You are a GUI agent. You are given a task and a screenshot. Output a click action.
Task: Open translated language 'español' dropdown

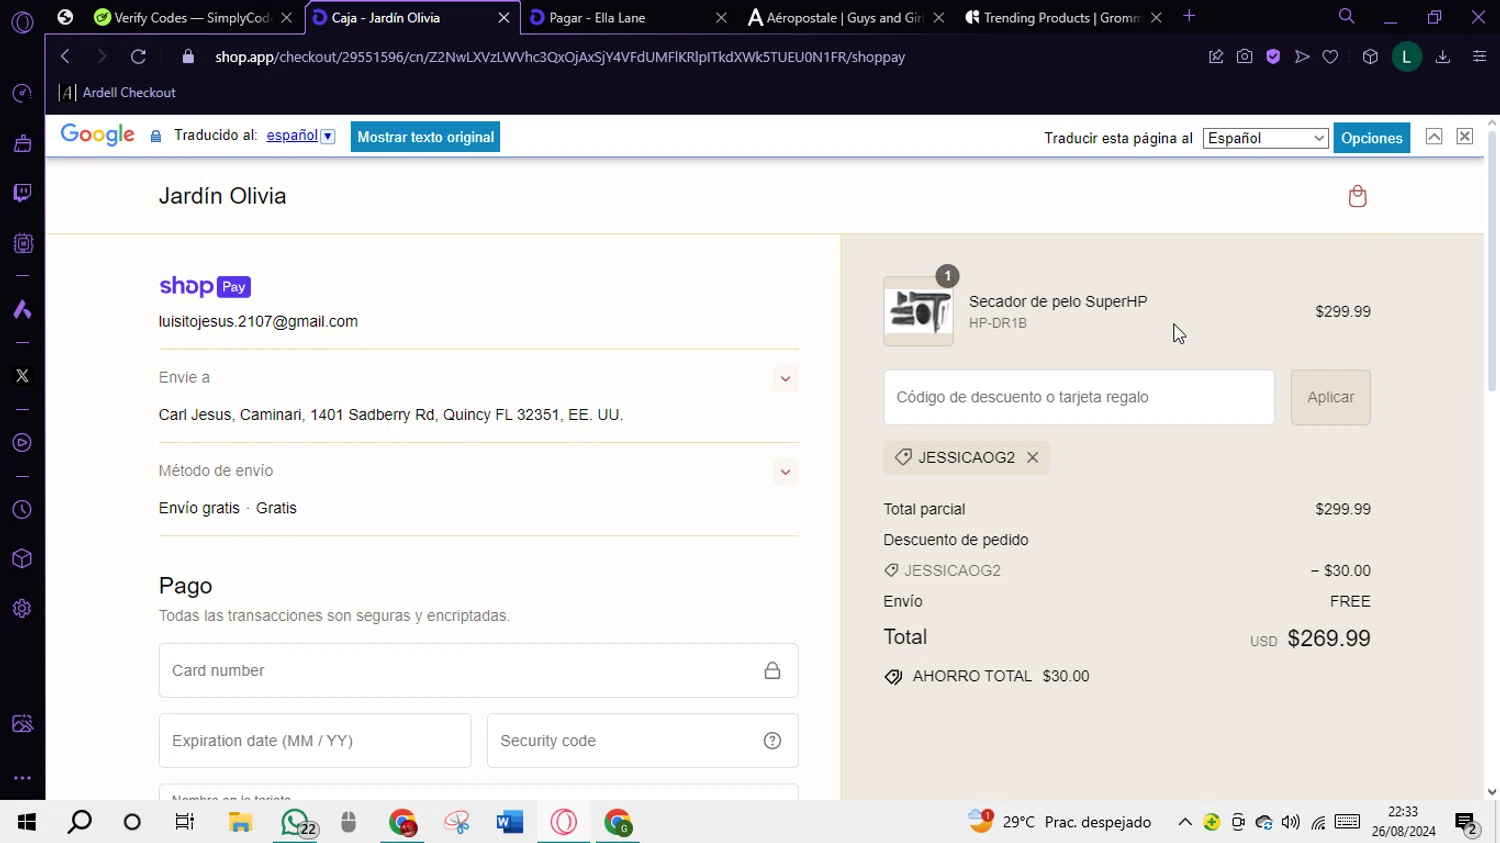click(300, 136)
